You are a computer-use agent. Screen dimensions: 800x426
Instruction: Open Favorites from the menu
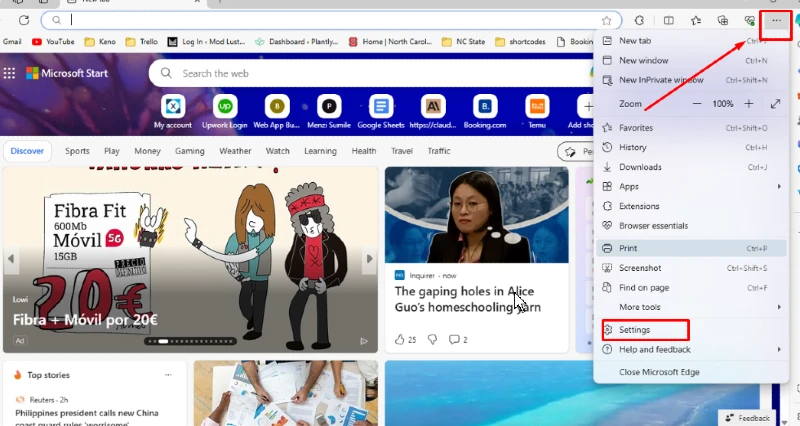tap(691, 128)
